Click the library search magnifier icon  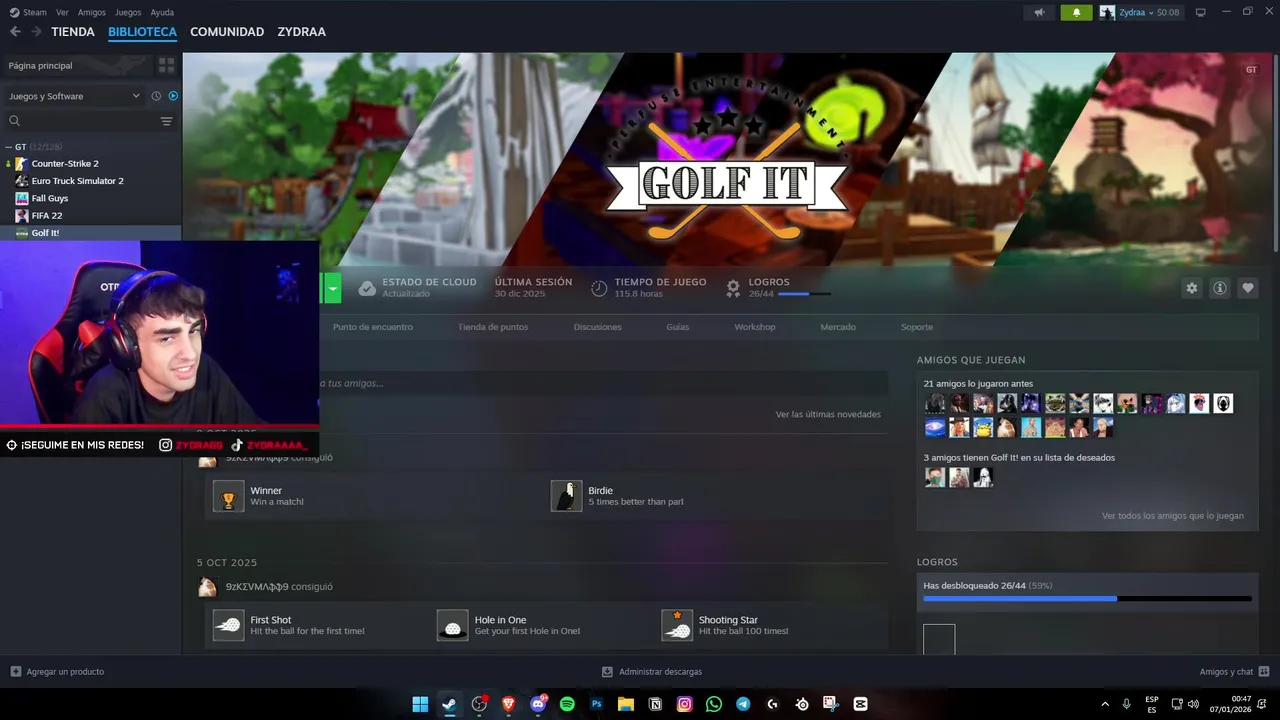pos(14,121)
